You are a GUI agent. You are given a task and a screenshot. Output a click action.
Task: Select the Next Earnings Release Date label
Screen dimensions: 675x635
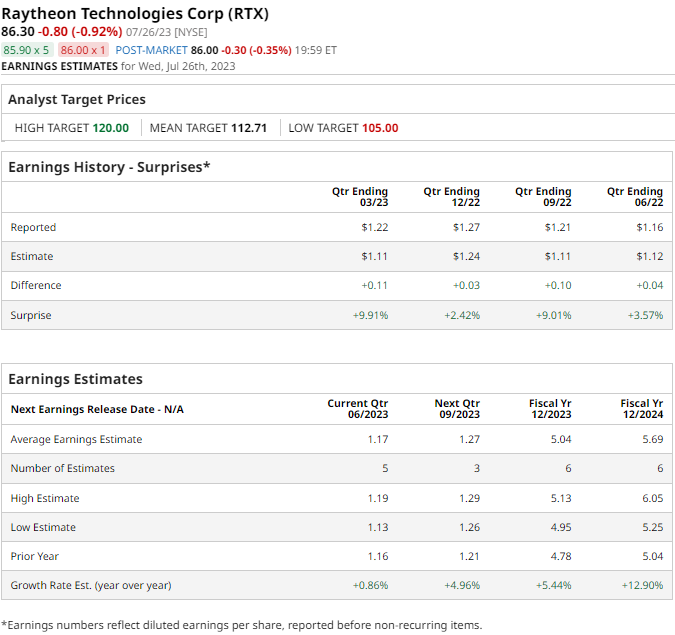97,409
